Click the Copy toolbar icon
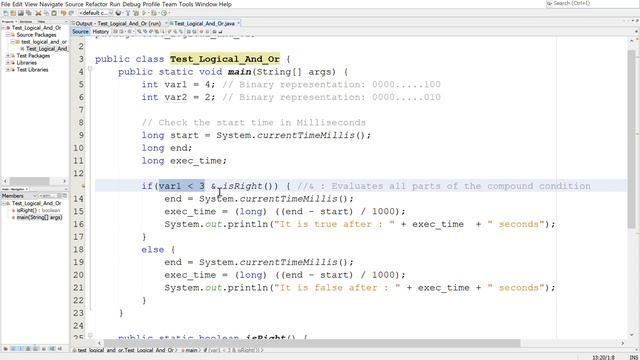Image resolution: width=640 pixels, height=360 pixels. (x=46, y=13)
